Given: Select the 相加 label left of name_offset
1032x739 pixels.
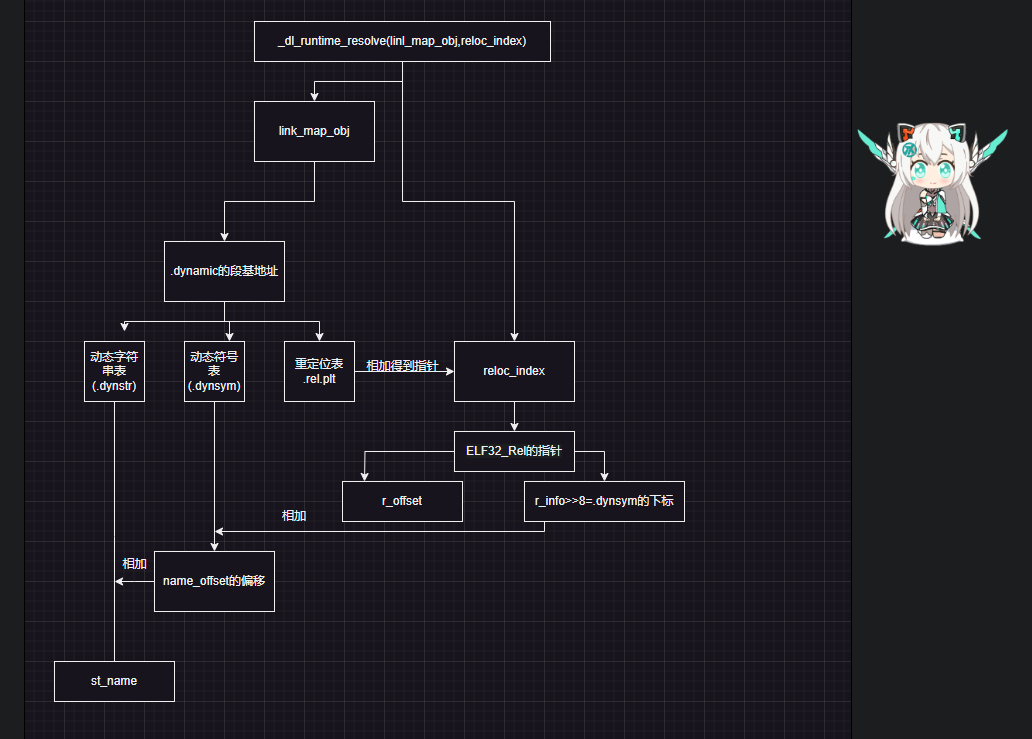Looking at the screenshot, I should 134,564.
